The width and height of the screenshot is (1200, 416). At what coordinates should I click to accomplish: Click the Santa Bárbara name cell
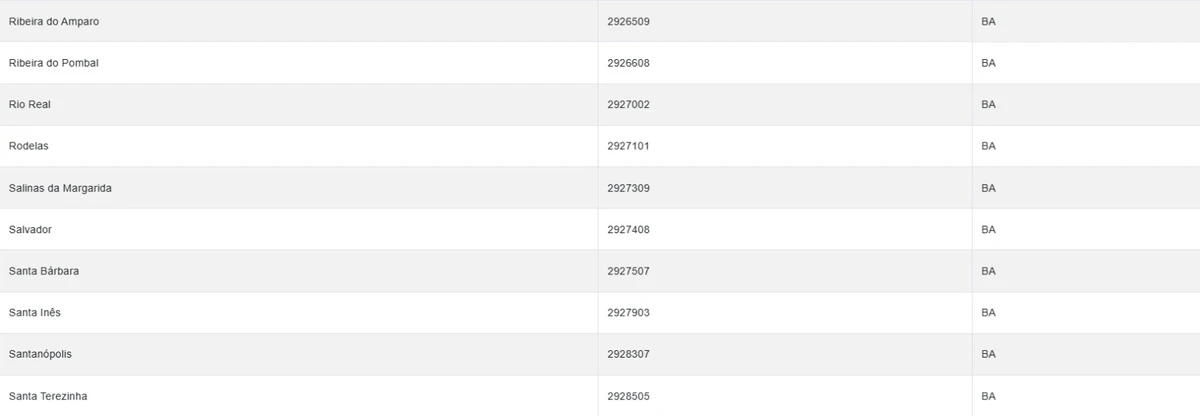(44, 271)
